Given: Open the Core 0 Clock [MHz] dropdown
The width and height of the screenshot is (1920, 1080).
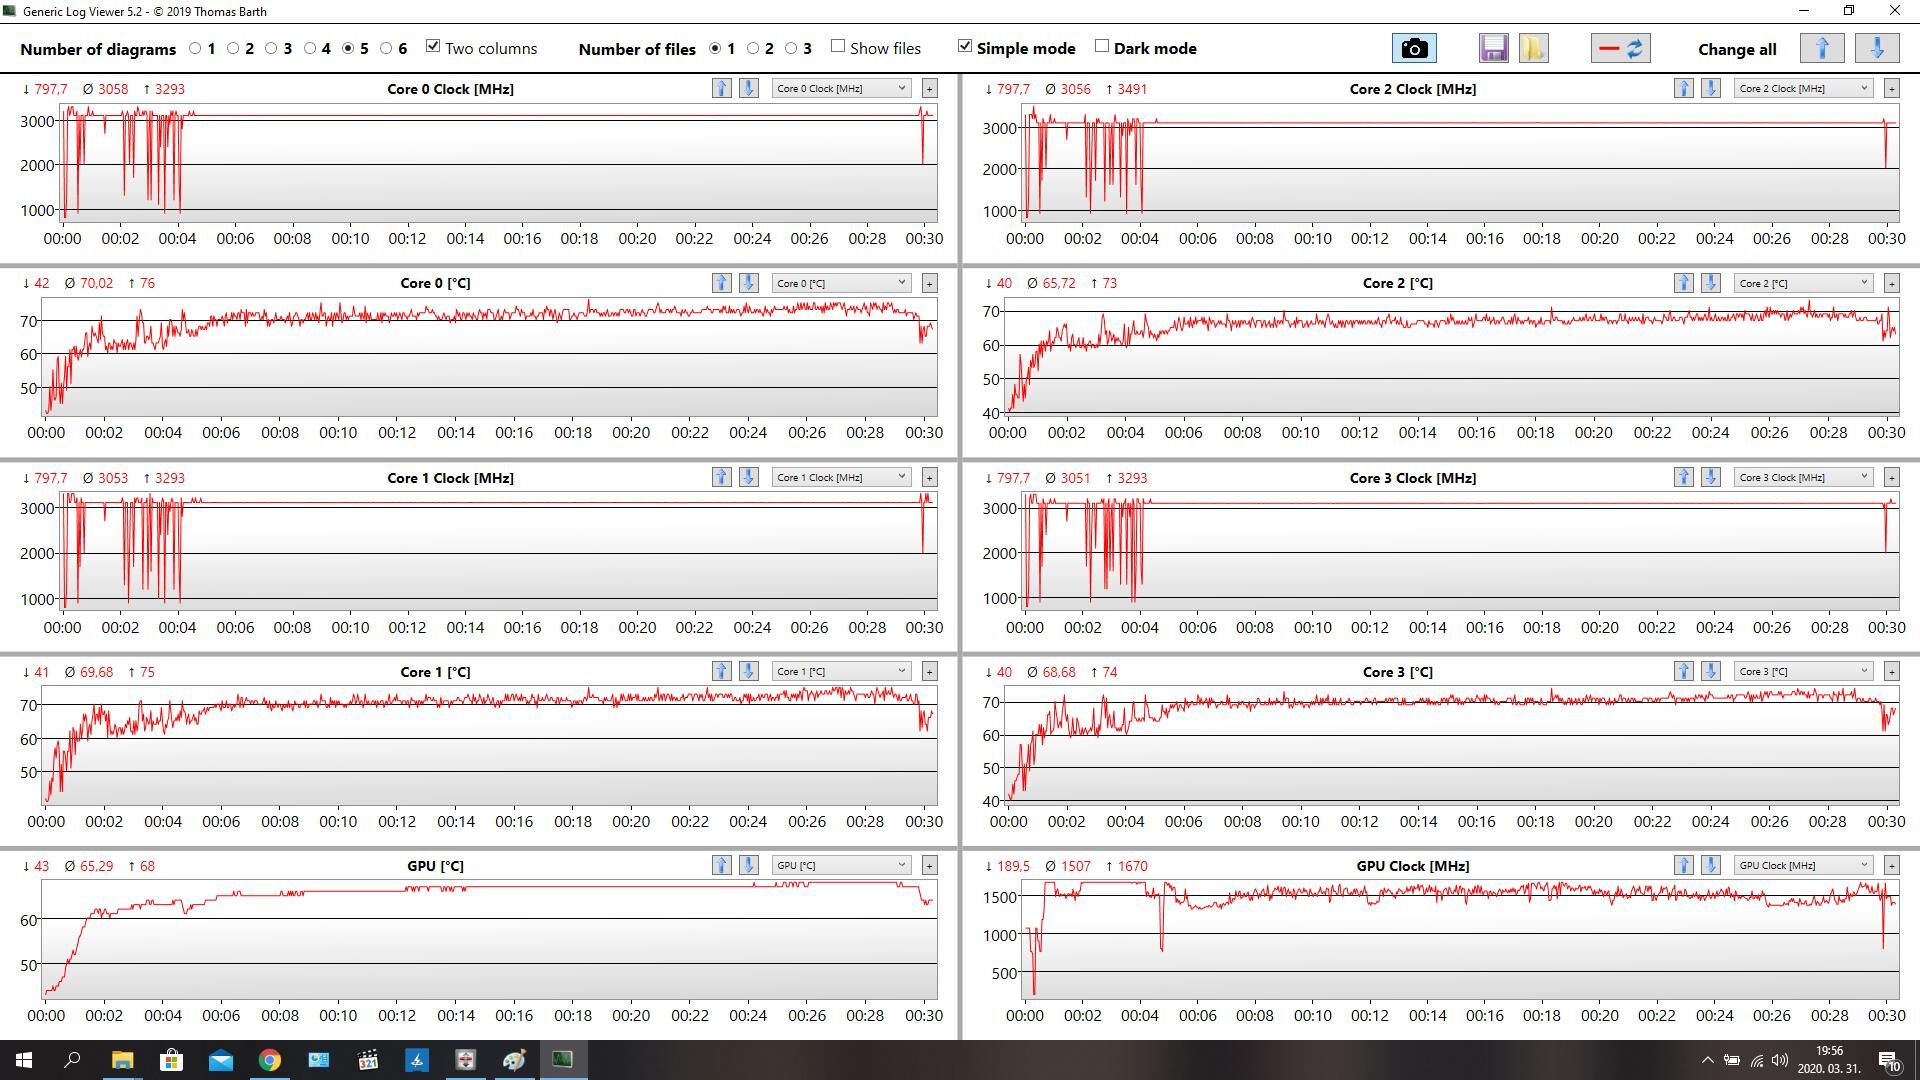Looking at the screenshot, I should [841, 88].
